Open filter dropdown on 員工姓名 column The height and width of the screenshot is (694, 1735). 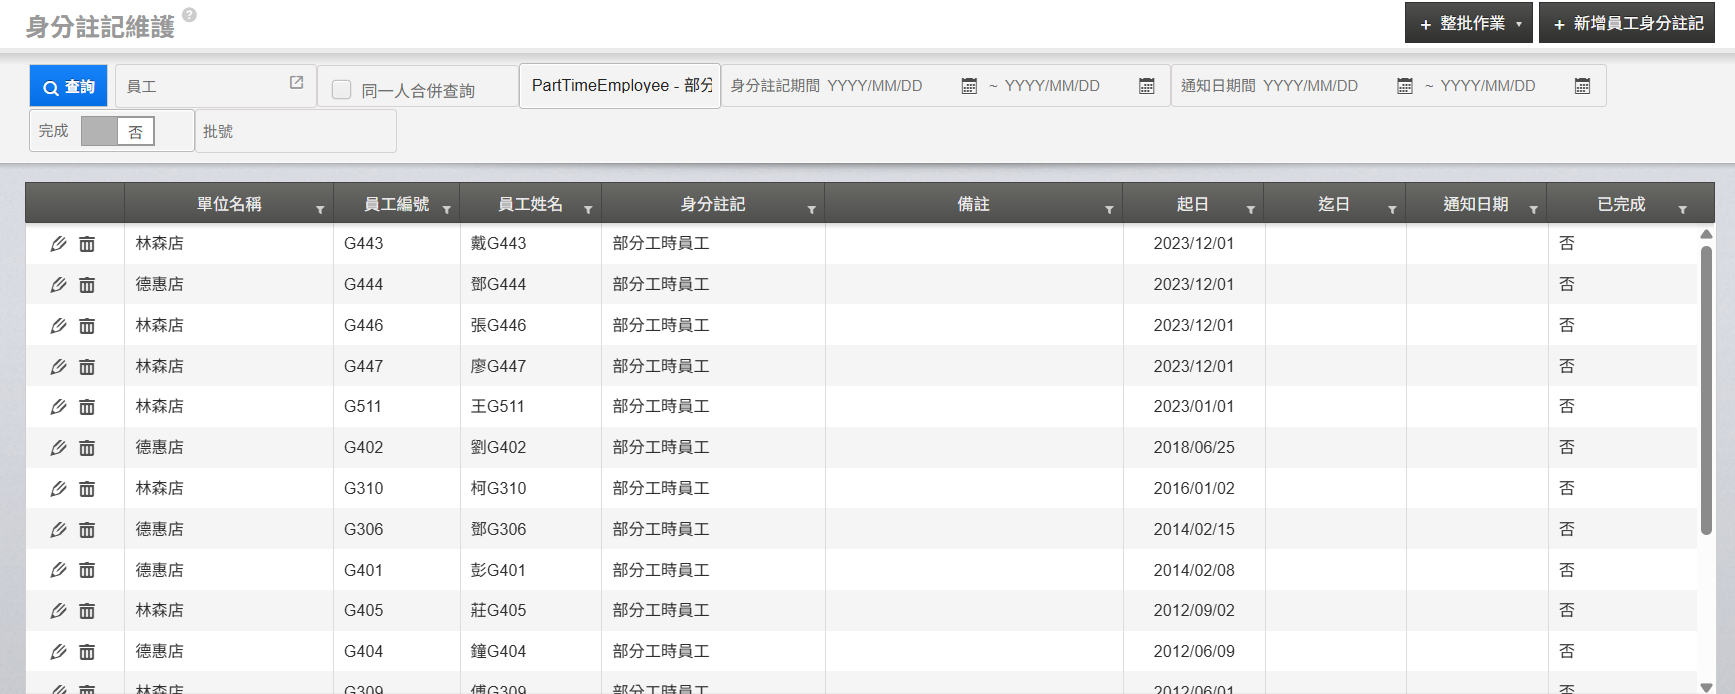click(x=588, y=210)
